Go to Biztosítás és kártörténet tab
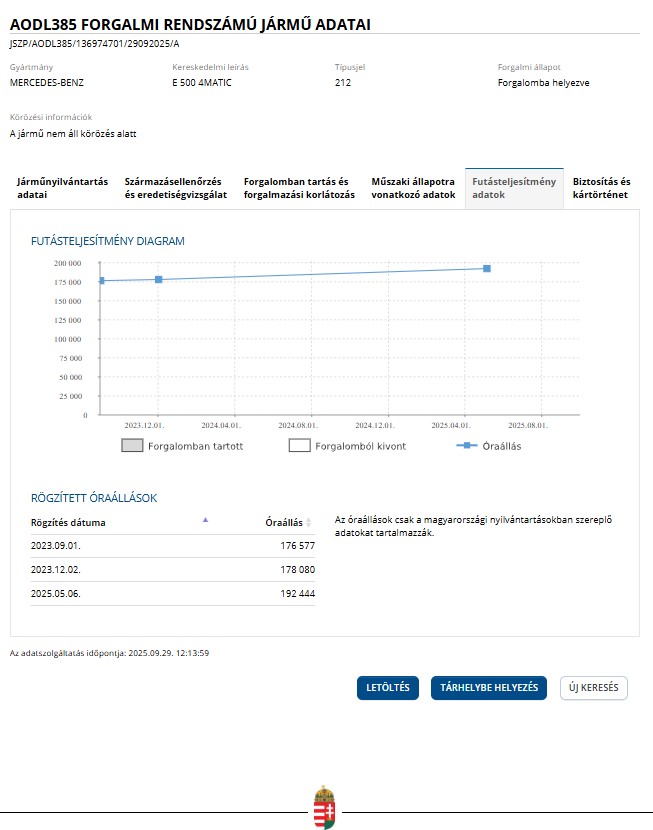The height and width of the screenshot is (830, 653). 602,188
